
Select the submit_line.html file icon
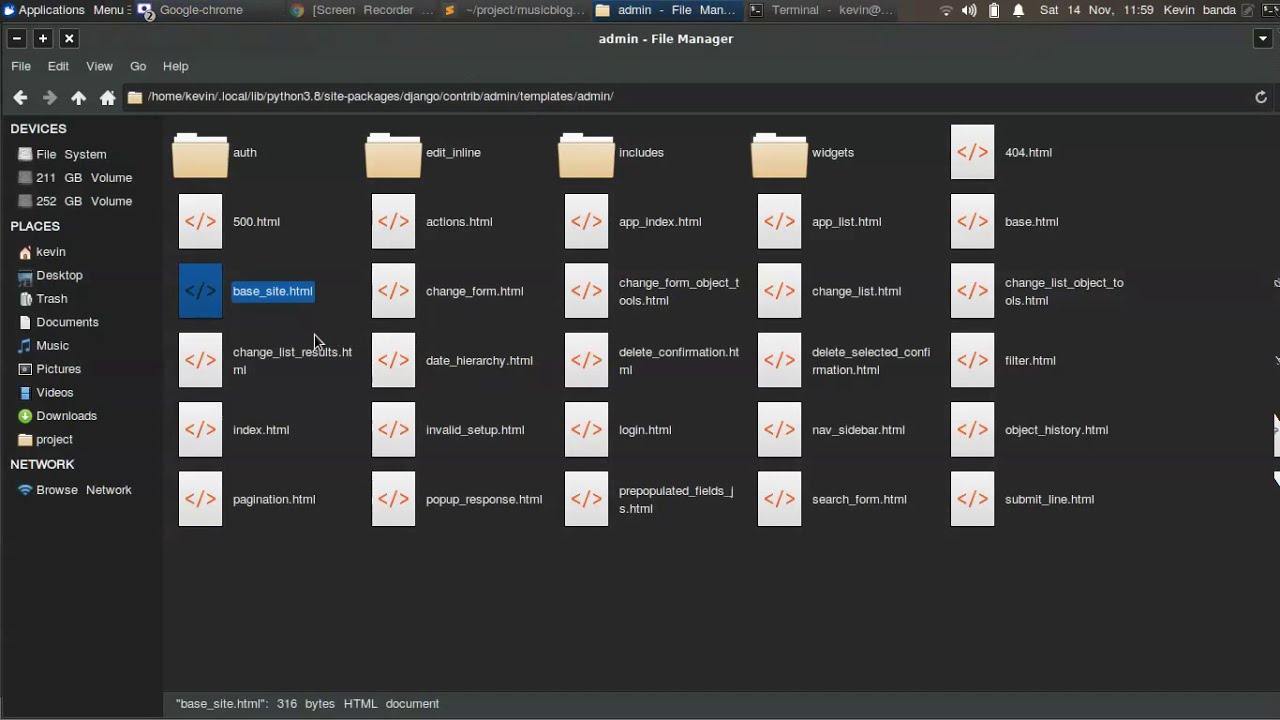(972, 499)
